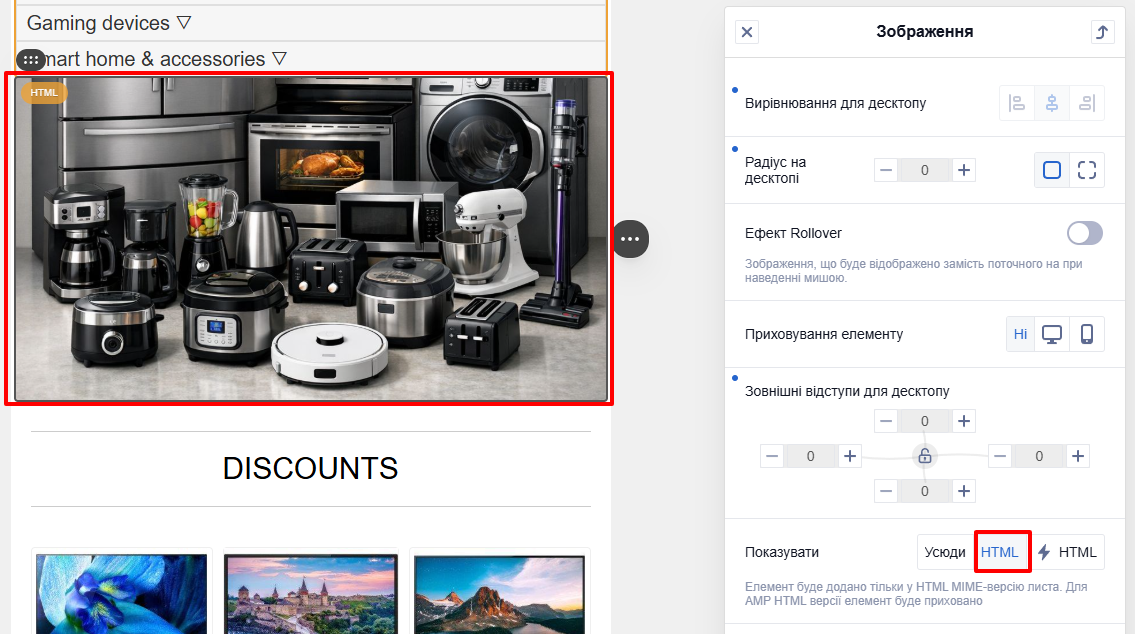Select the mountain lake TV product image
The width and height of the screenshot is (1135, 634).
click(499, 593)
